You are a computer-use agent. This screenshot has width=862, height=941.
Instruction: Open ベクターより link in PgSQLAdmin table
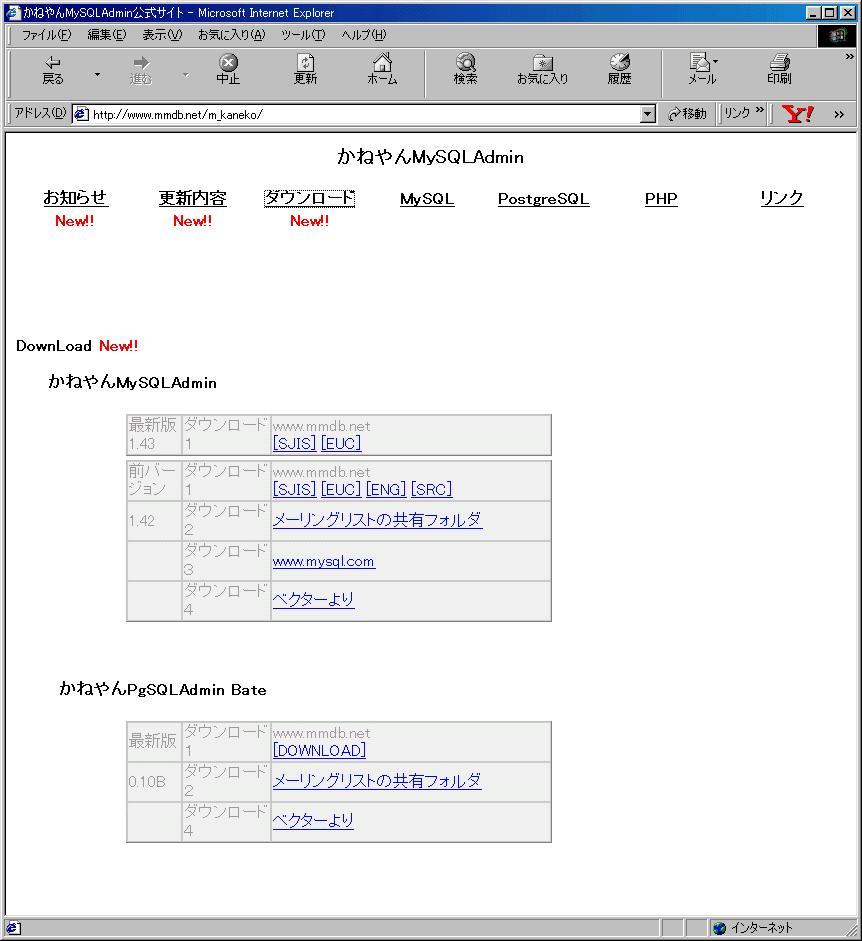pos(313,820)
